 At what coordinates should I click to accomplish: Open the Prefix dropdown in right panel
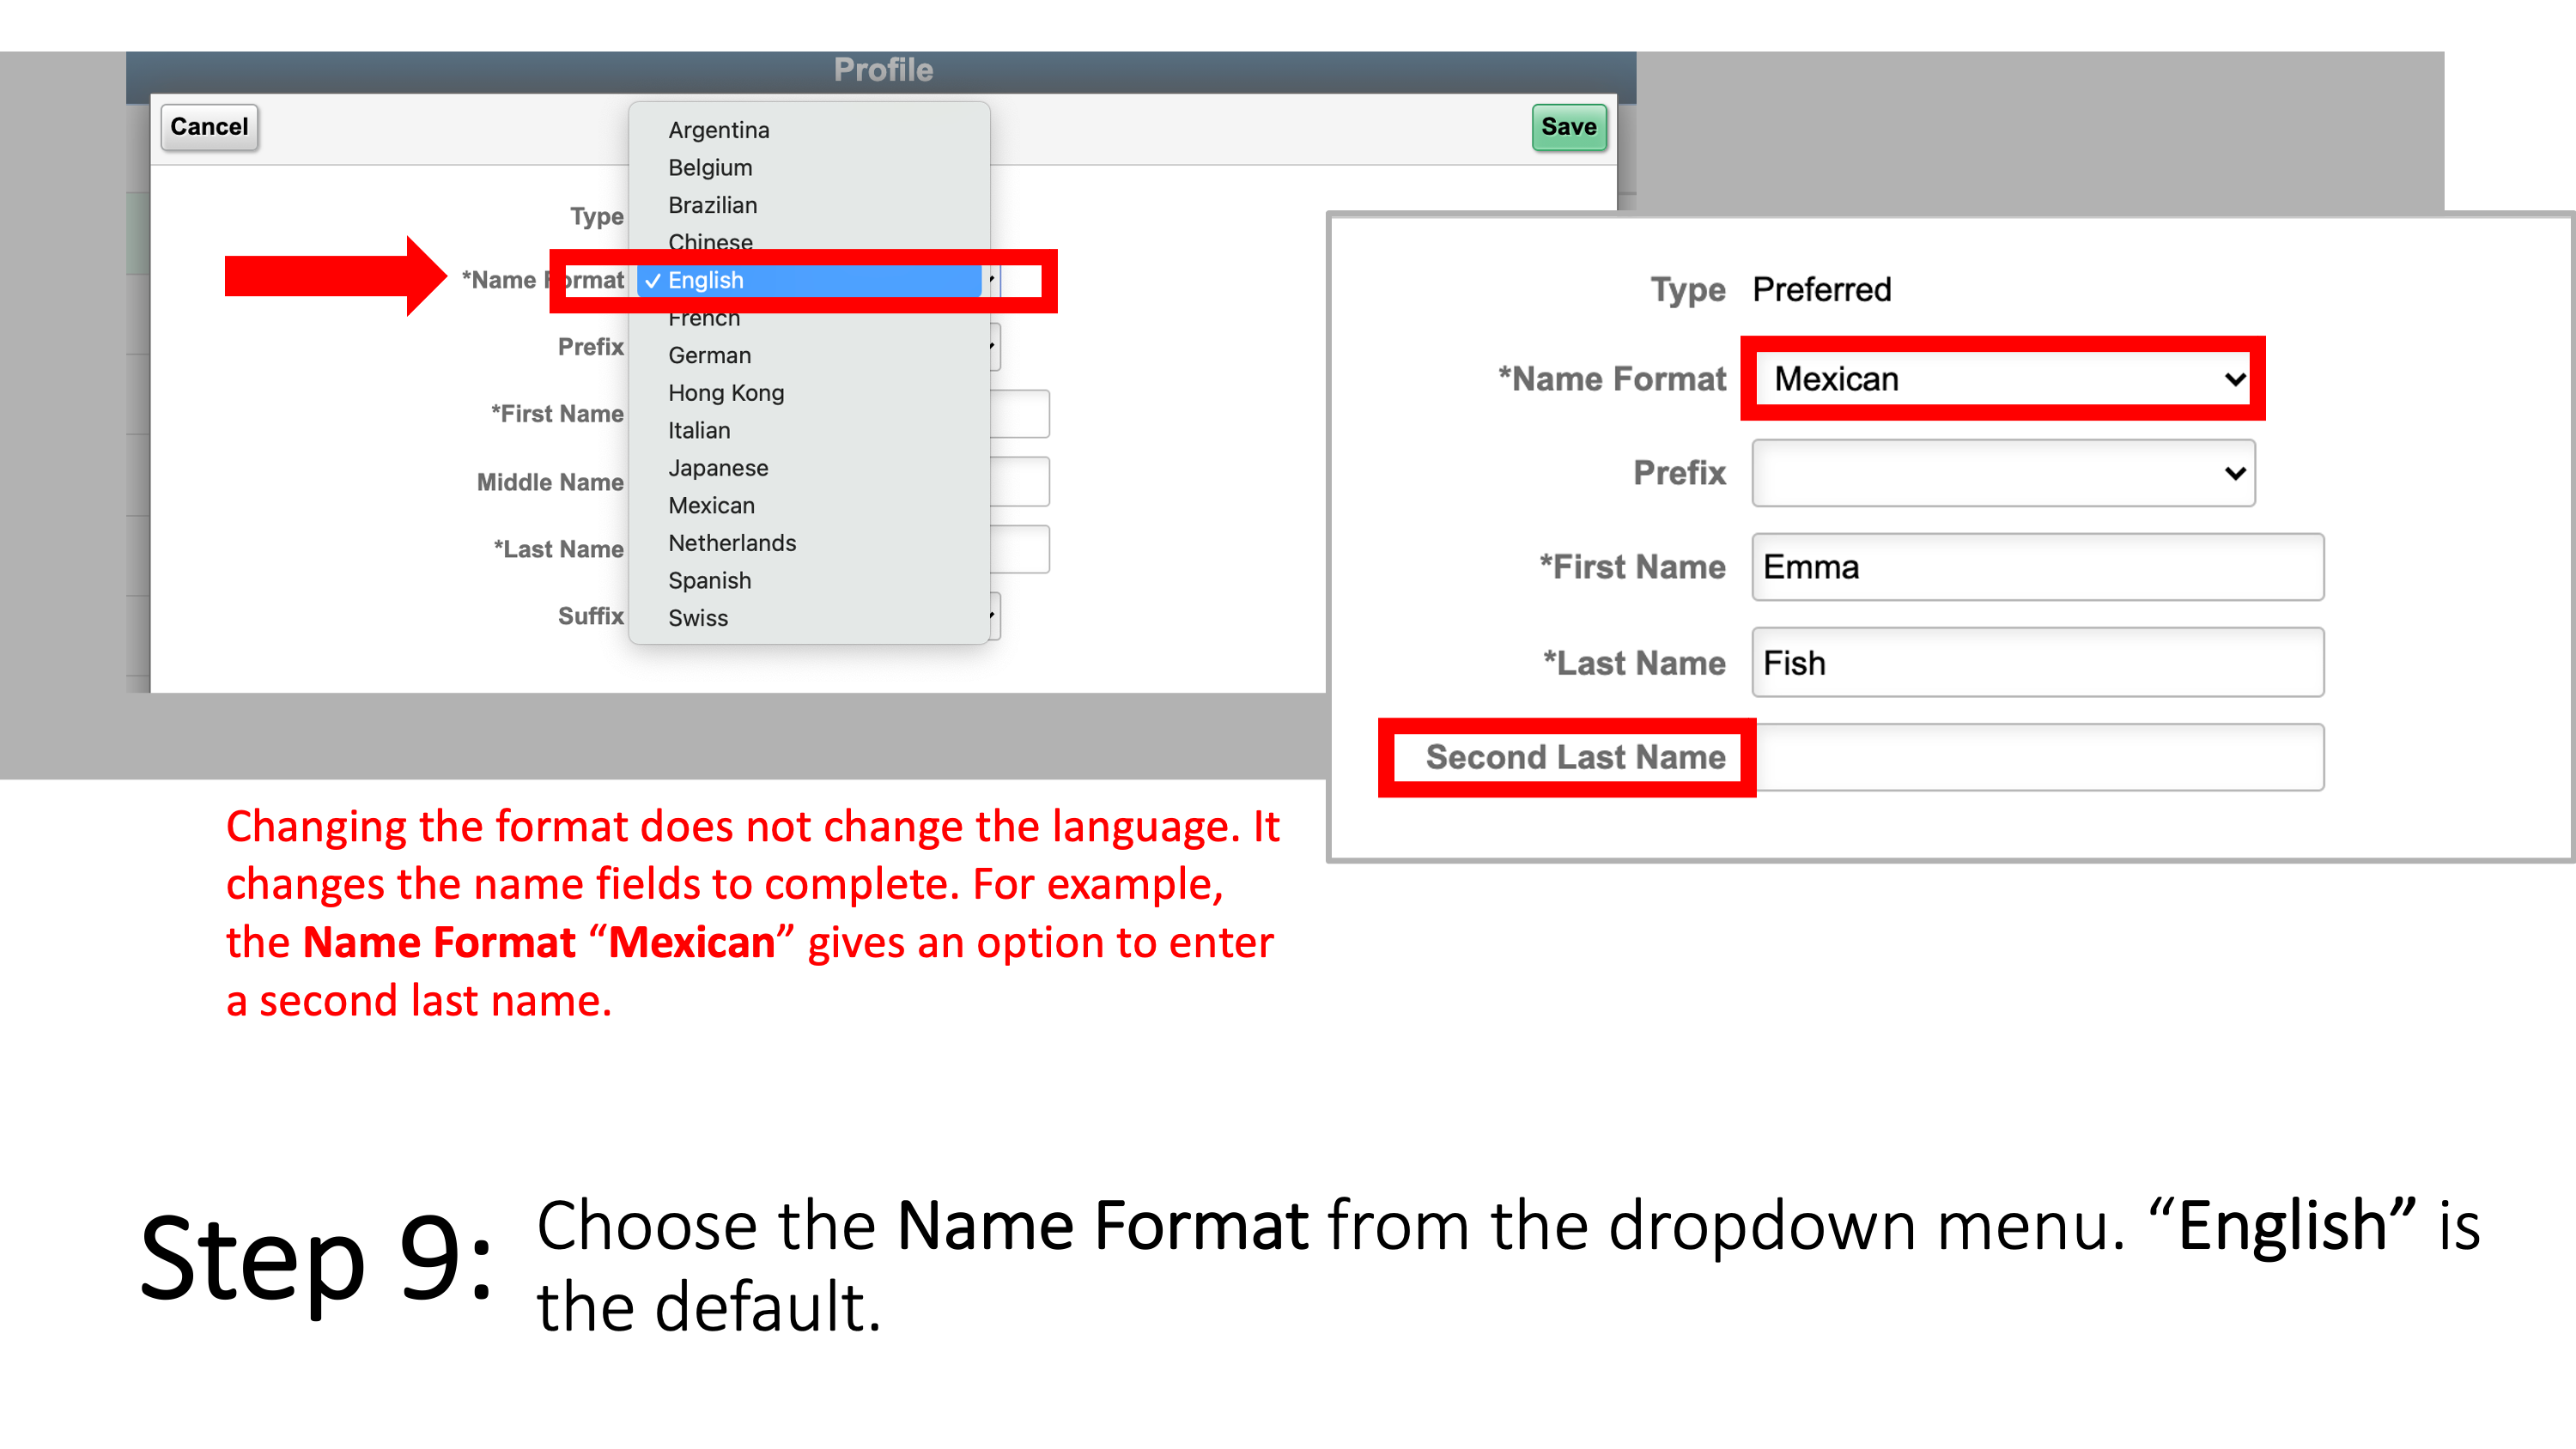click(x=2001, y=470)
